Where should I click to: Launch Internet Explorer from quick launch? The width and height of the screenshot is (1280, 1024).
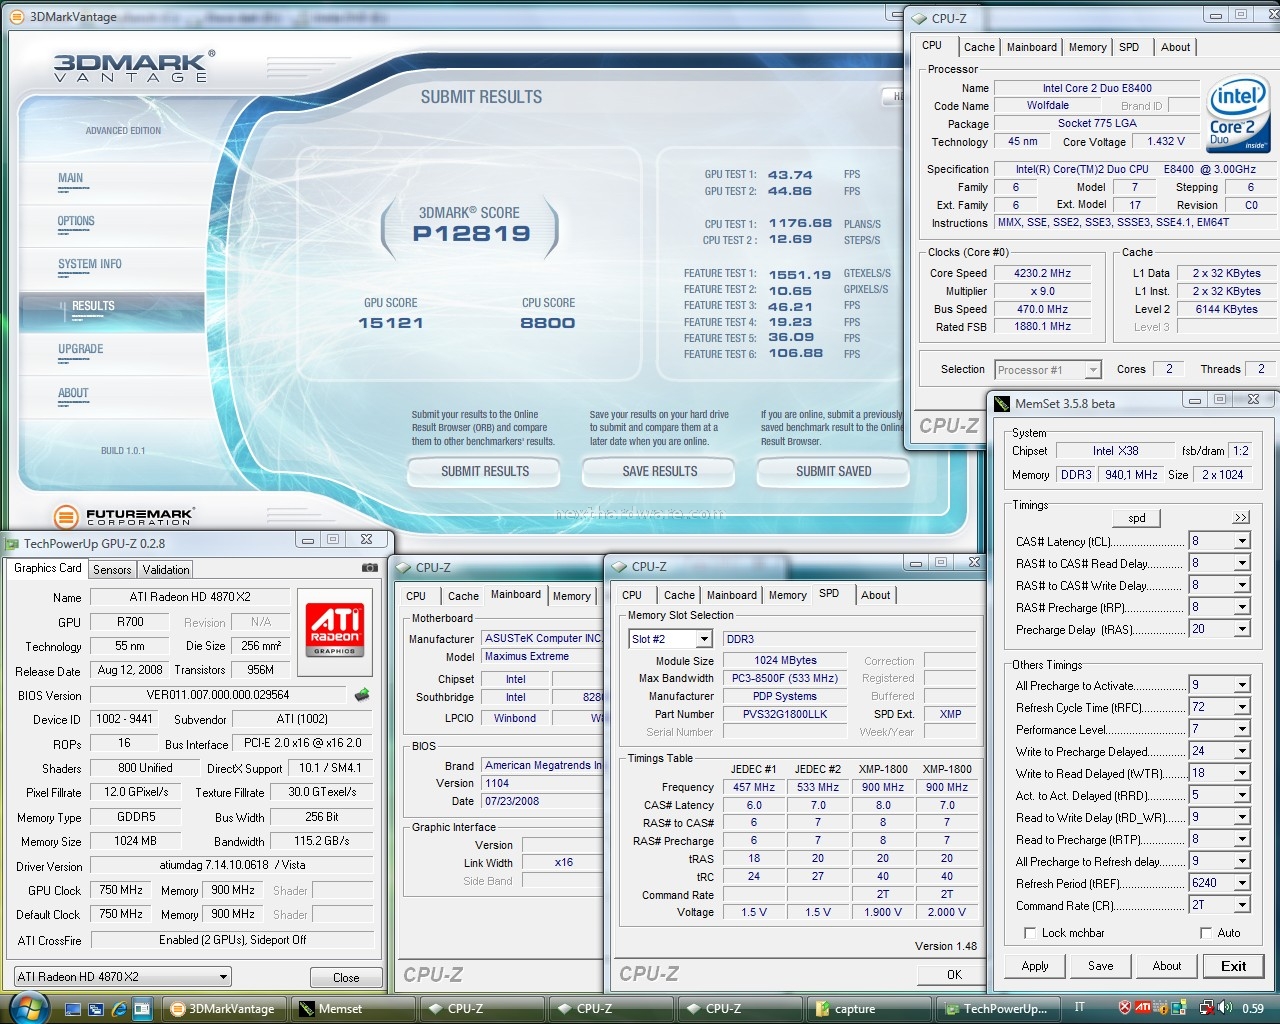(118, 1008)
